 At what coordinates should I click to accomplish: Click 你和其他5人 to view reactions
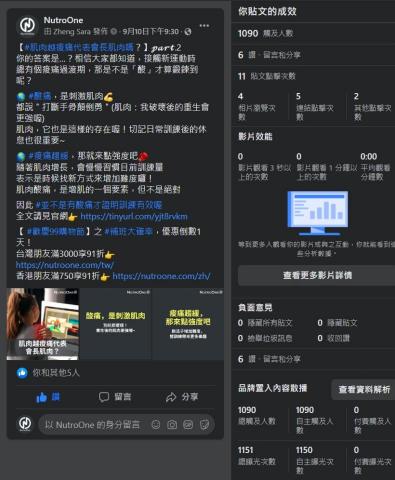[x=56, y=373]
